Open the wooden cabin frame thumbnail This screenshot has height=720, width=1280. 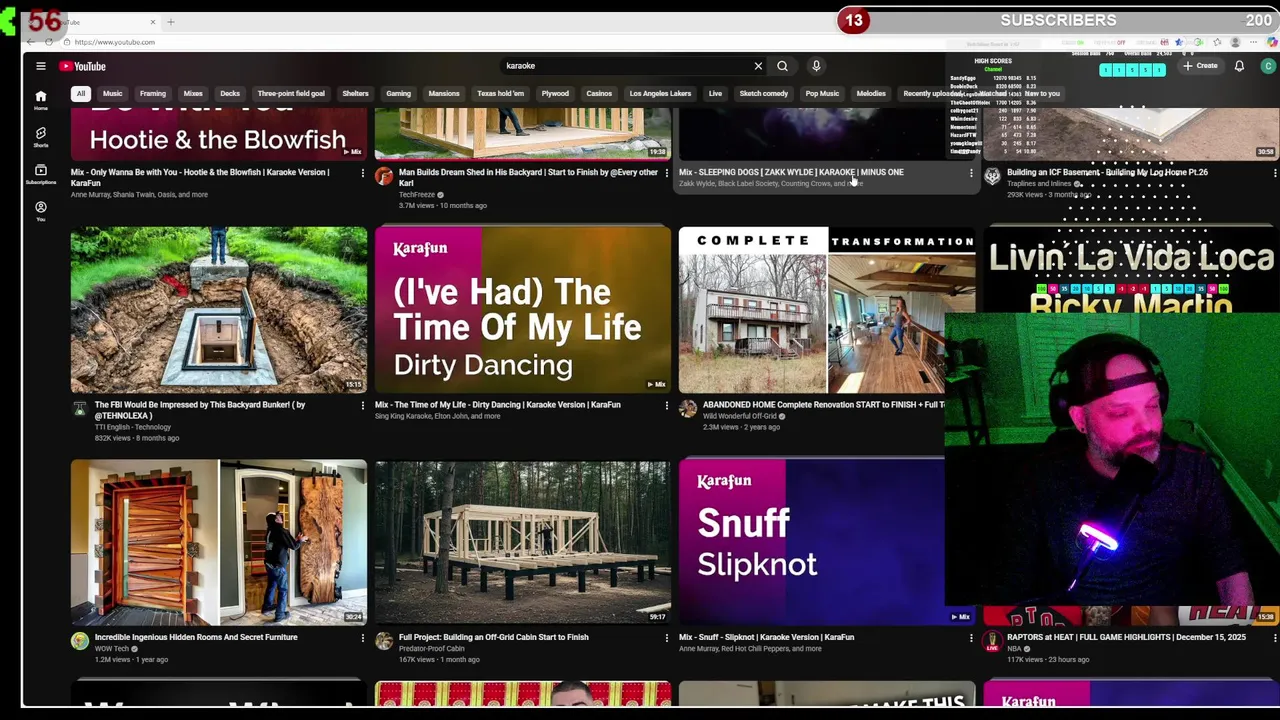pyautogui.click(x=523, y=542)
